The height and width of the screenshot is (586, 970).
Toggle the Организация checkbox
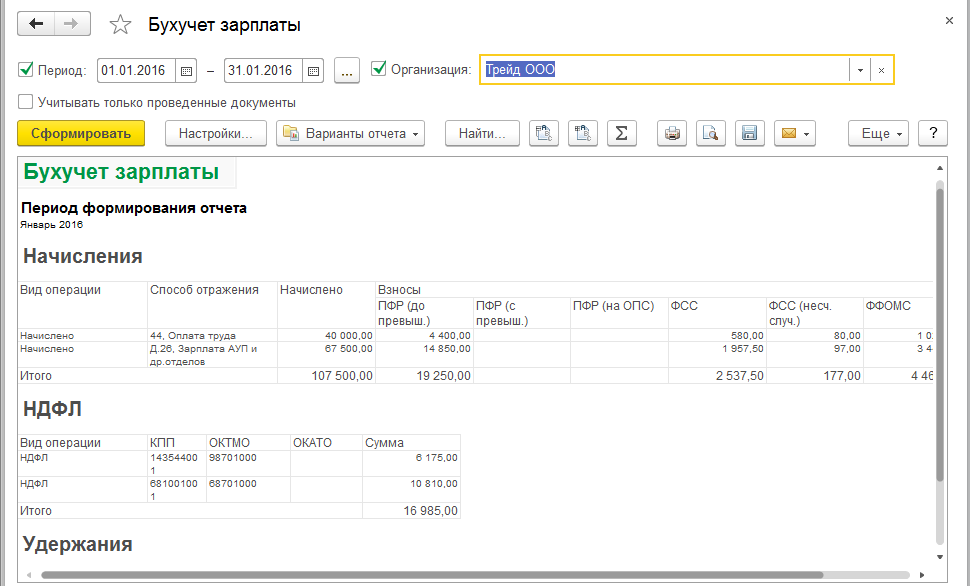pos(378,69)
